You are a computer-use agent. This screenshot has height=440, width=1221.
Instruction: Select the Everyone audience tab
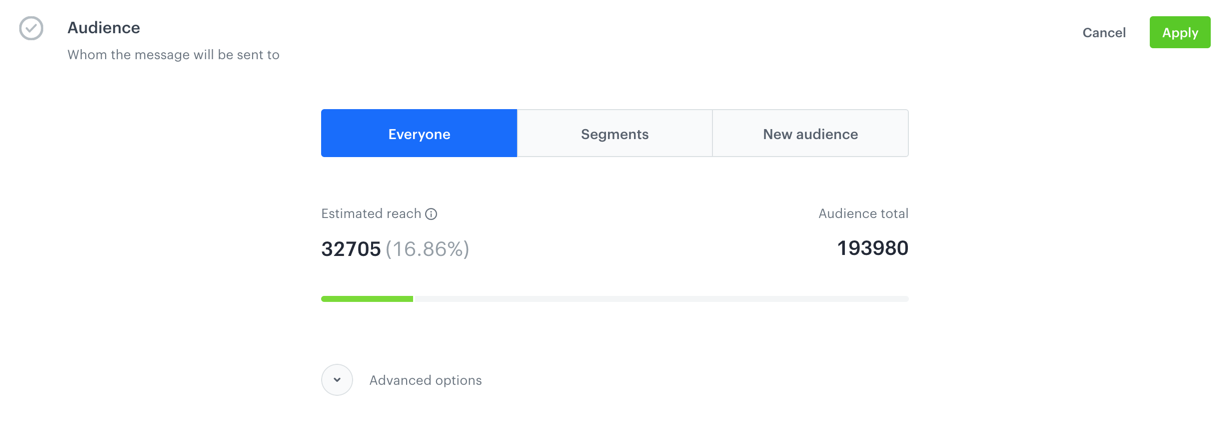tap(419, 134)
